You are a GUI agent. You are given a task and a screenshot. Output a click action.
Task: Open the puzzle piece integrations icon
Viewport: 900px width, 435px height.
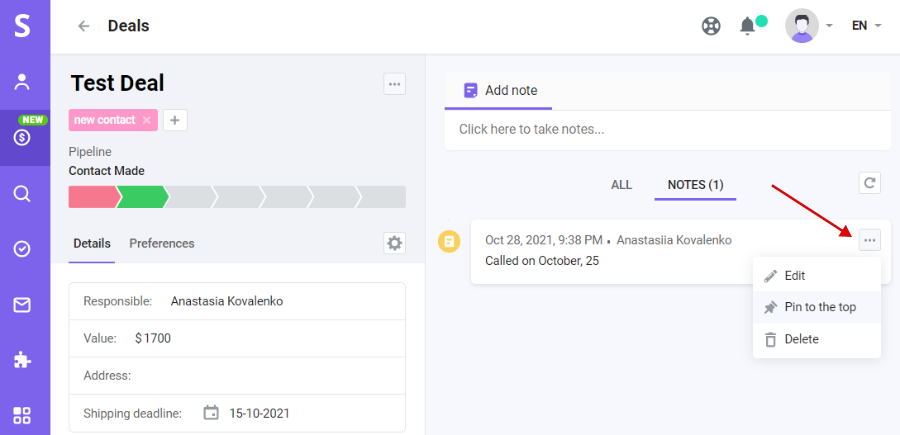click(22, 360)
